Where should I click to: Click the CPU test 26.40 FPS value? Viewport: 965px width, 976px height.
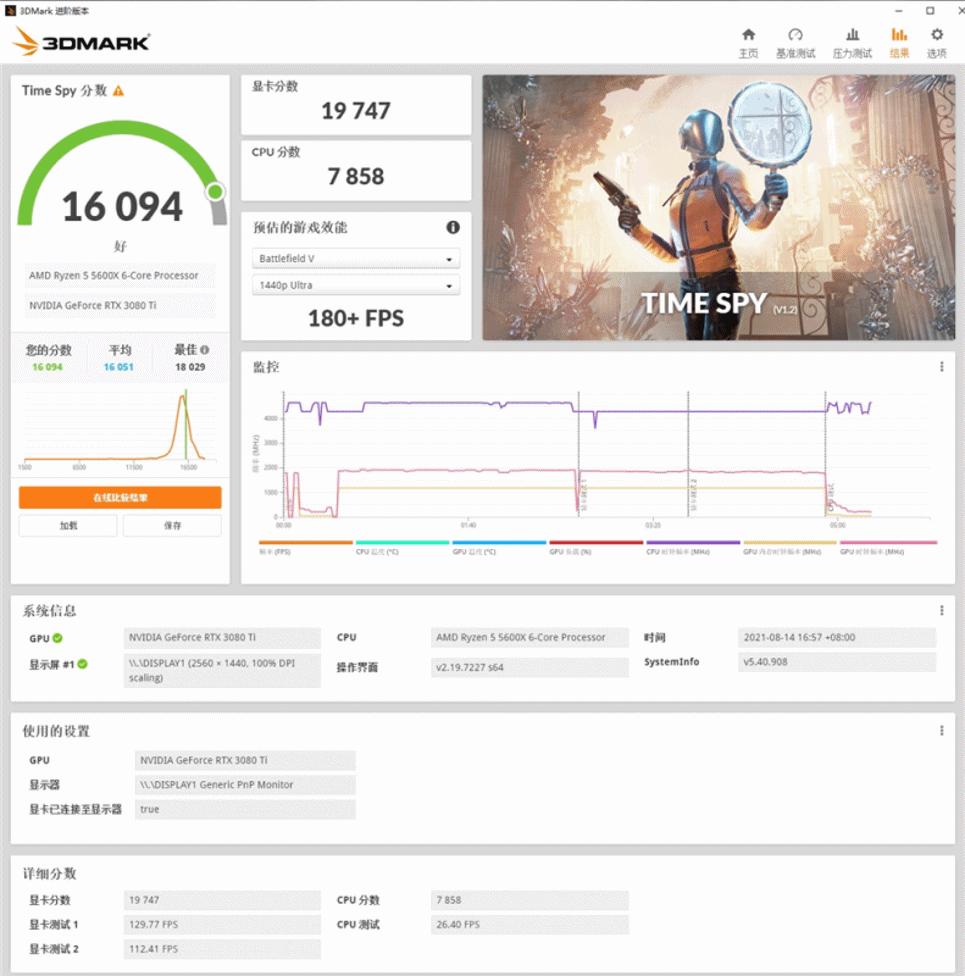tap(529, 924)
